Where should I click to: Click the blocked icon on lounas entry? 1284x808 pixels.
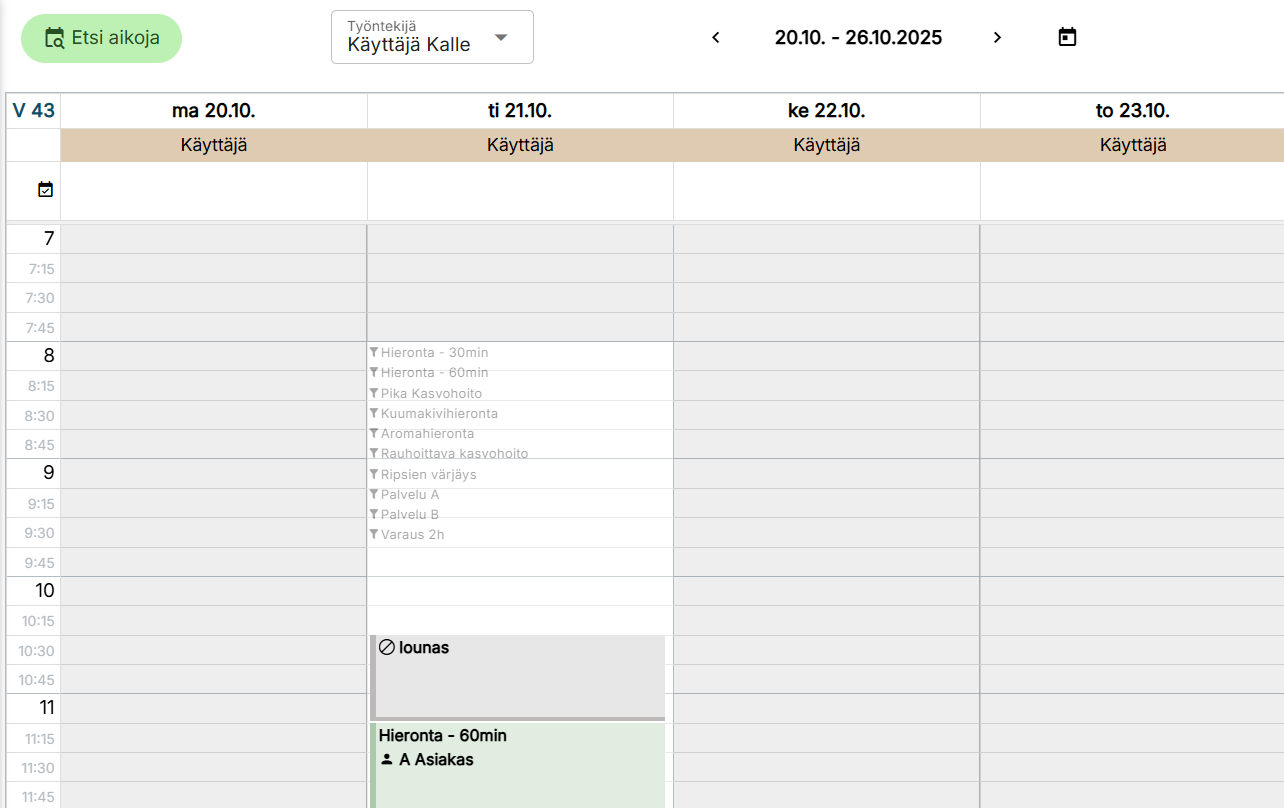tap(387, 647)
